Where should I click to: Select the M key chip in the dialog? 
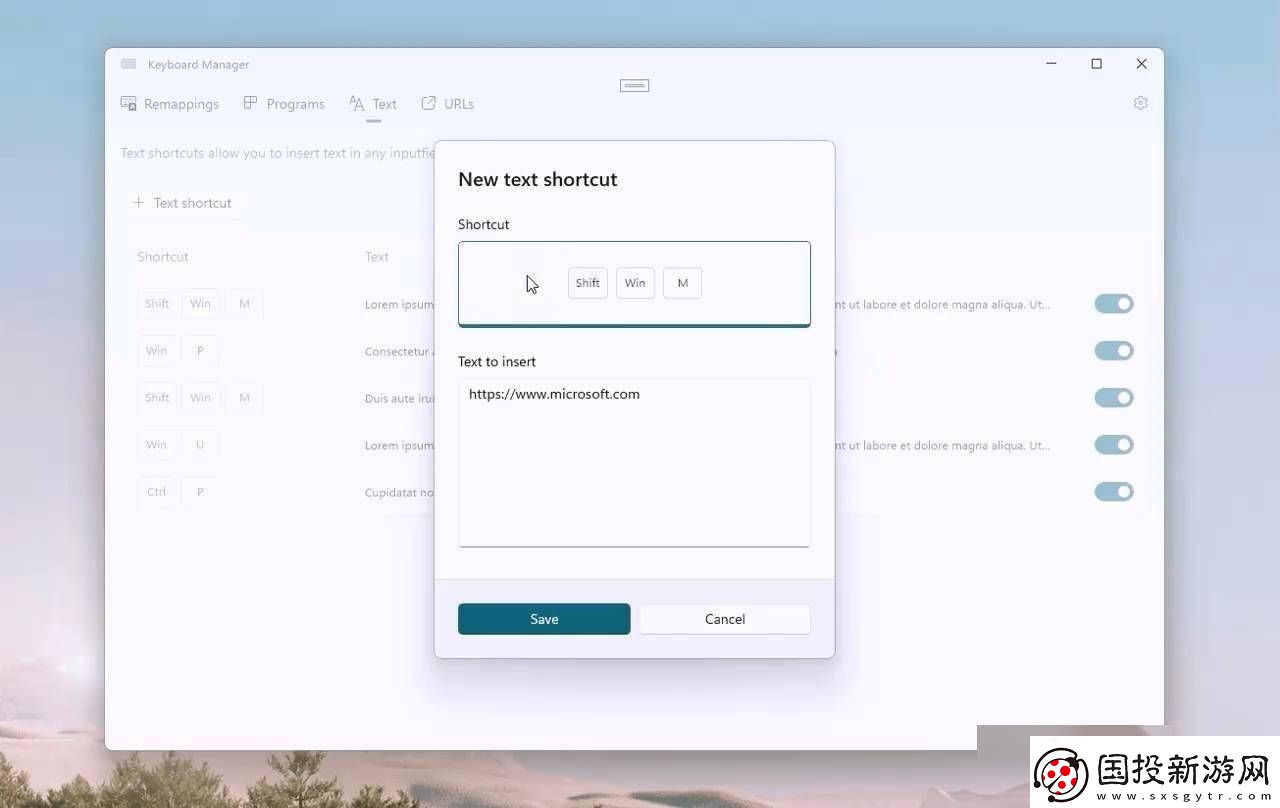(x=682, y=283)
